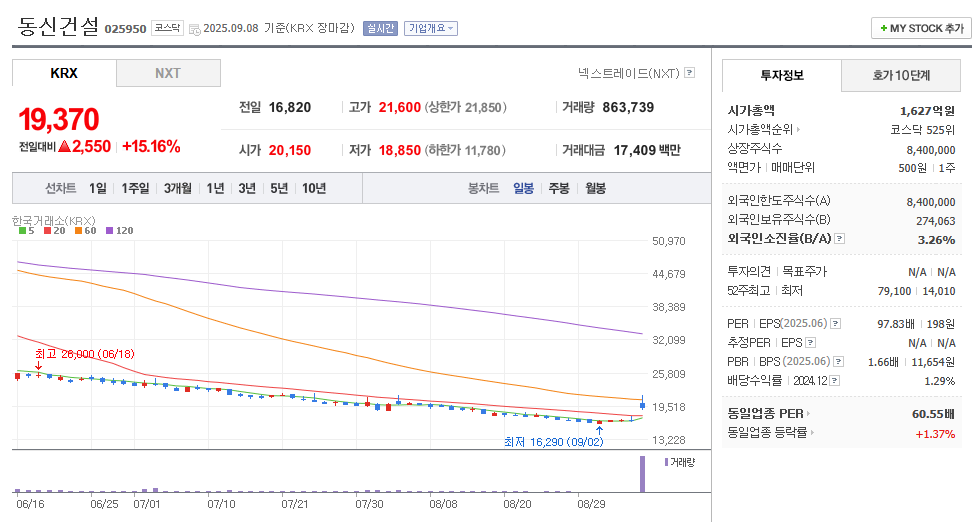977x522 pixels.
Task: Show the 1주일 line chart
Action: click(x=135, y=188)
